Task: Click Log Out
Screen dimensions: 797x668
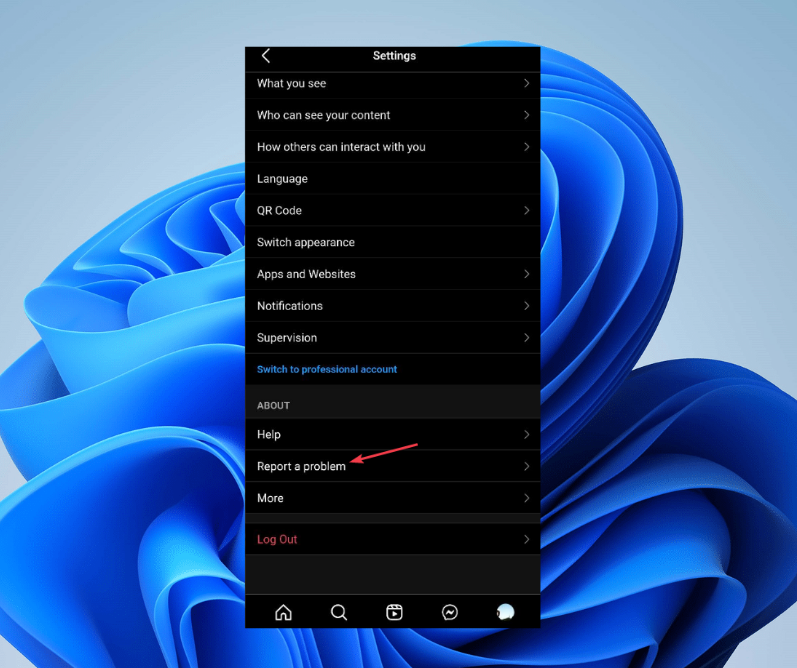Action: click(x=392, y=539)
